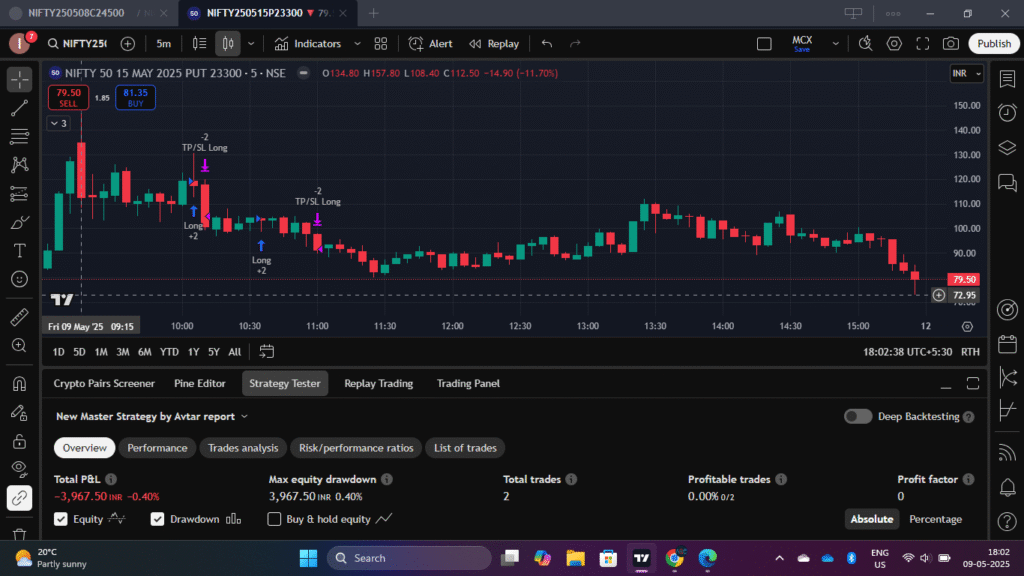The height and width of the screenshot is (576, 1024).
Task: Open the long position forecasting tool
Action: [20, 194]
